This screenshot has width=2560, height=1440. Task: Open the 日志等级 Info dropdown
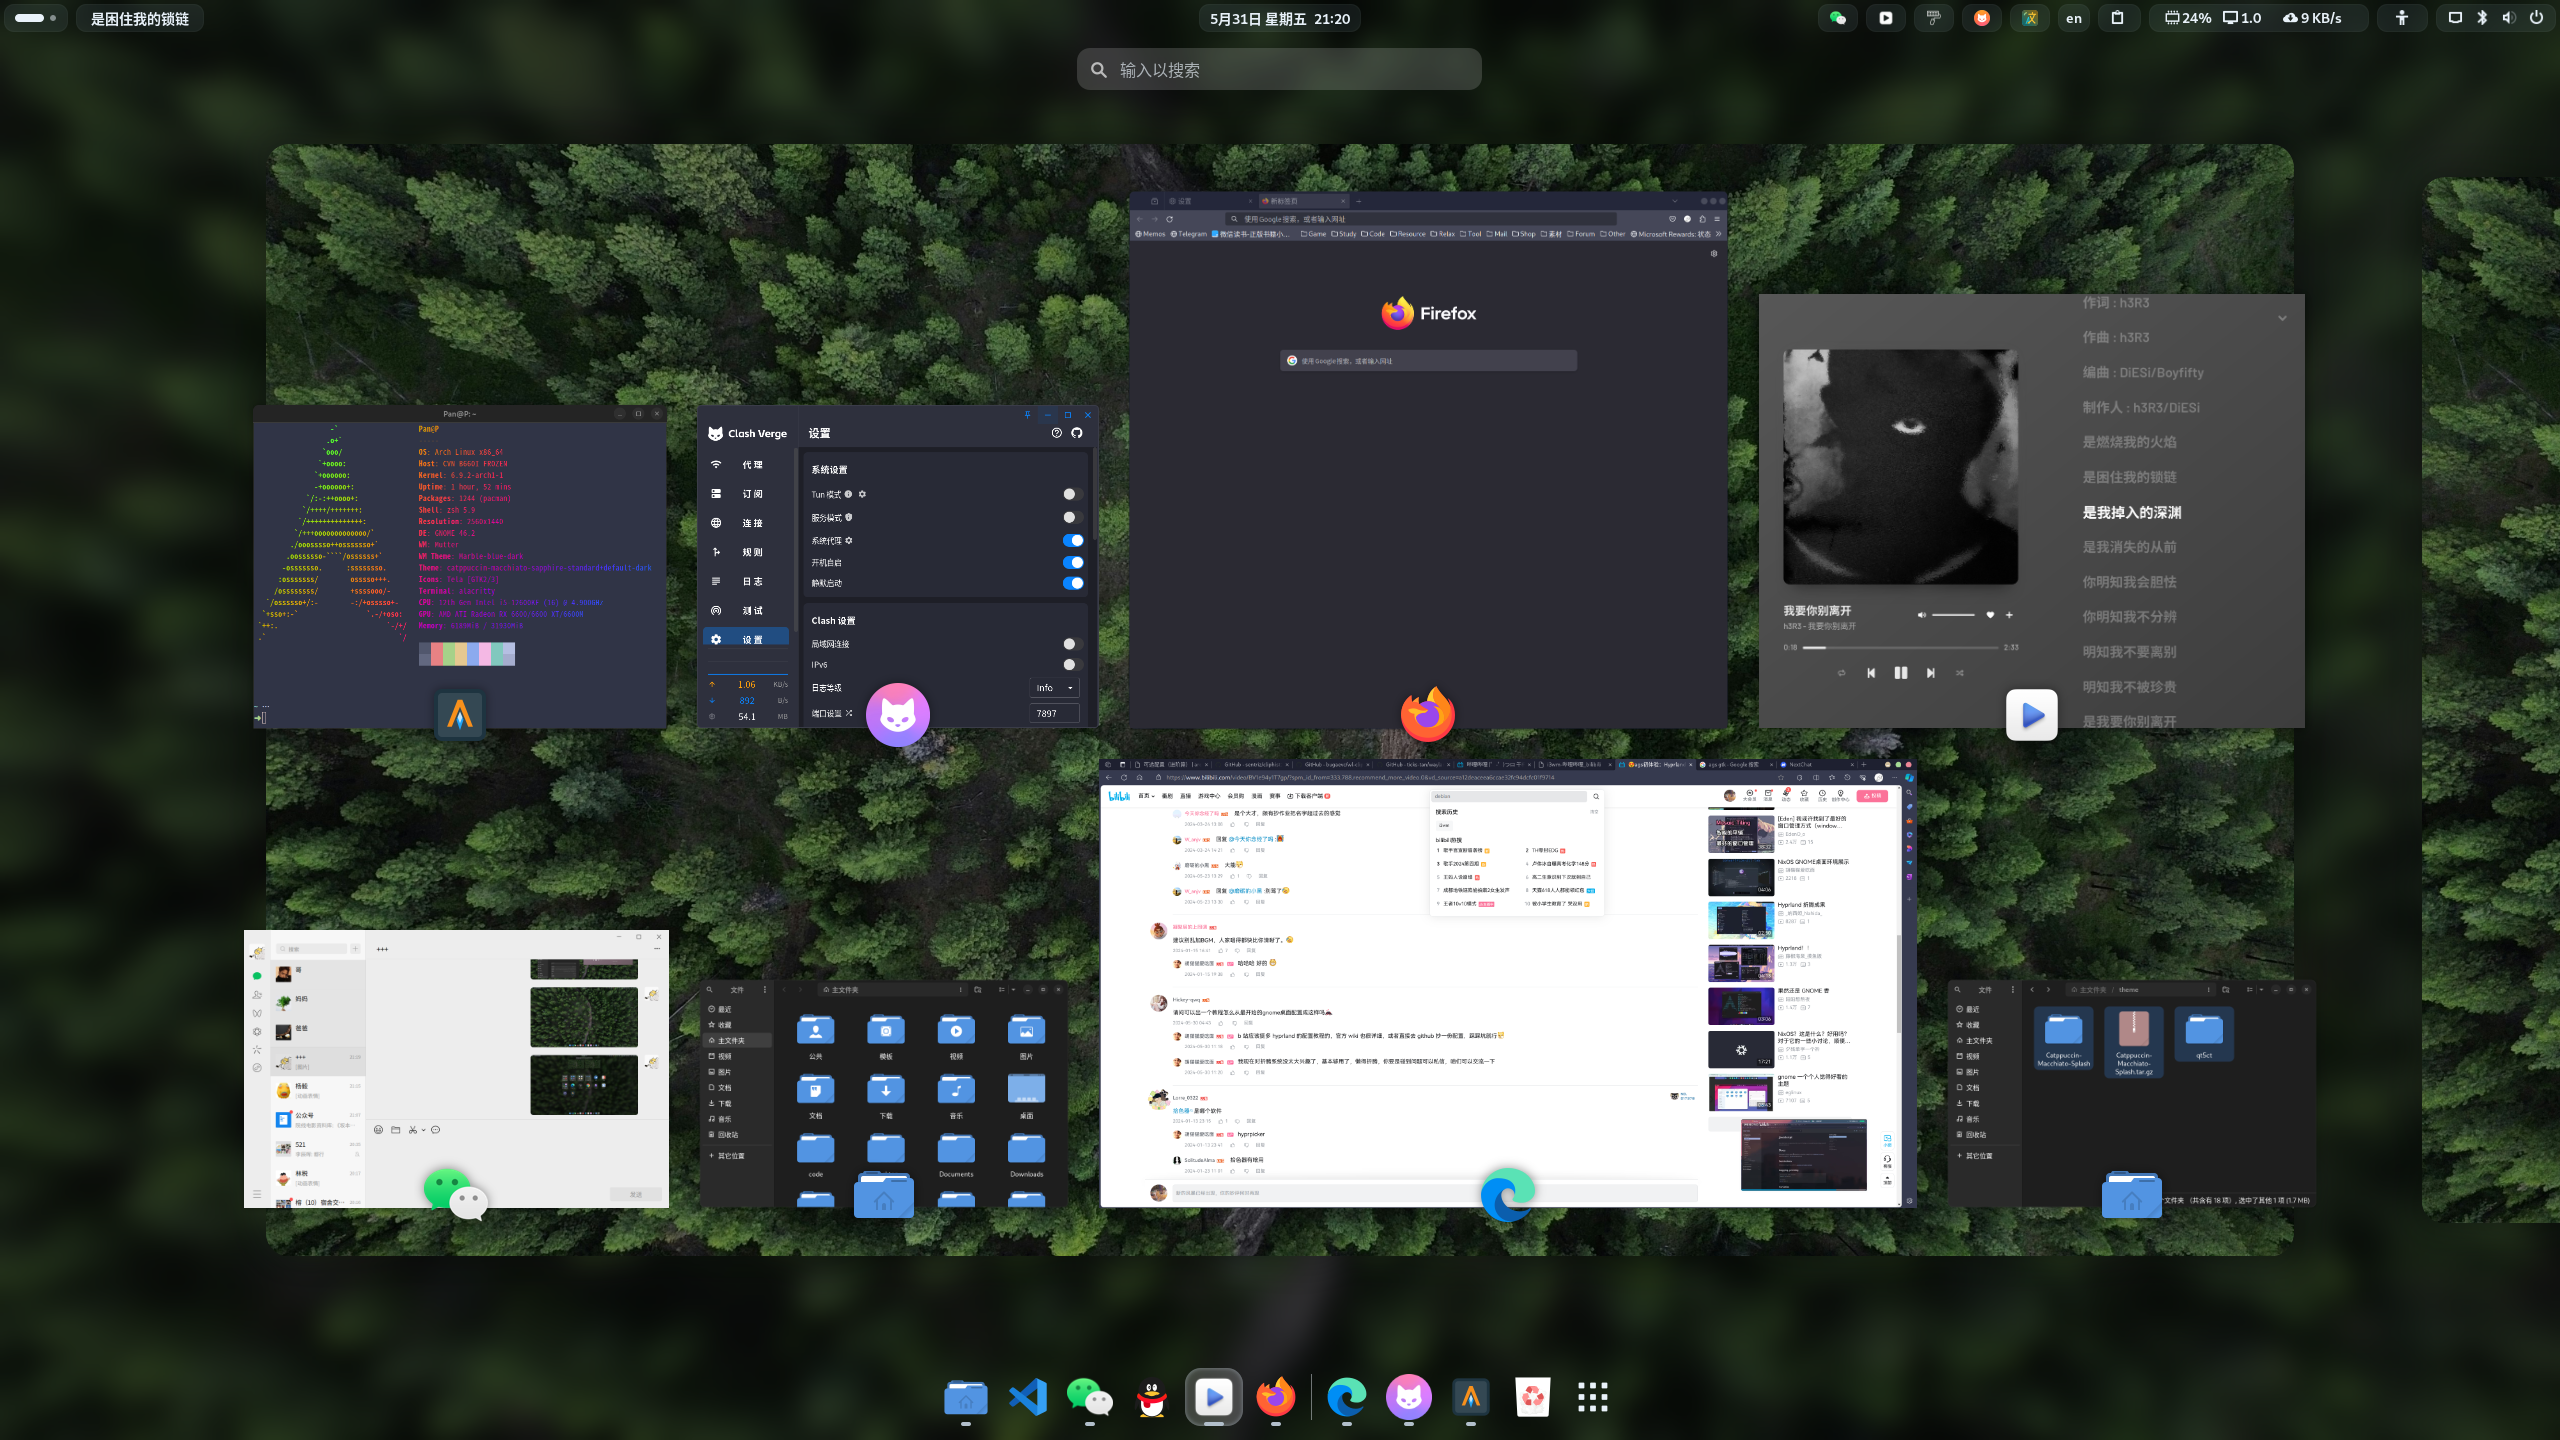[1054, 688]
